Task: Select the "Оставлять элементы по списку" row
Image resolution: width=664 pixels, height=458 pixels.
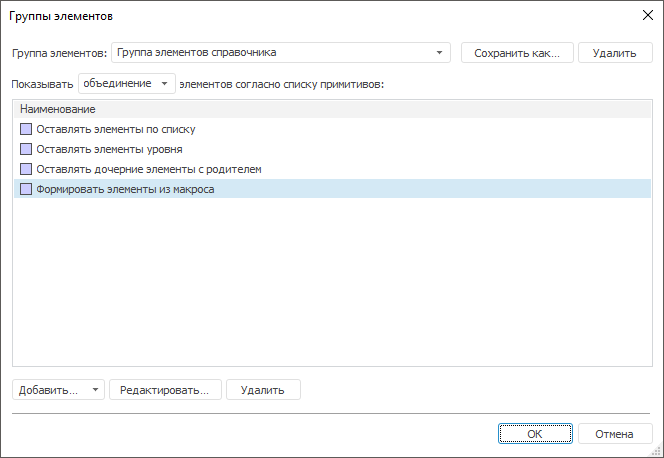Action: [x=115, y=129]
